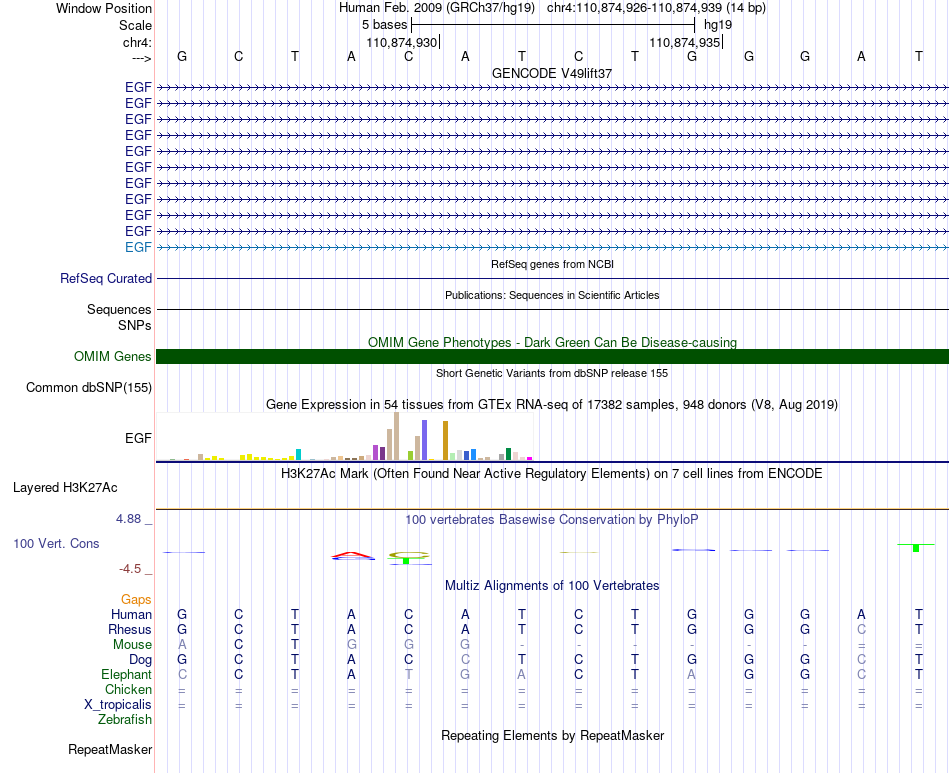Click the X_tropicalis alignment row label

118,705
